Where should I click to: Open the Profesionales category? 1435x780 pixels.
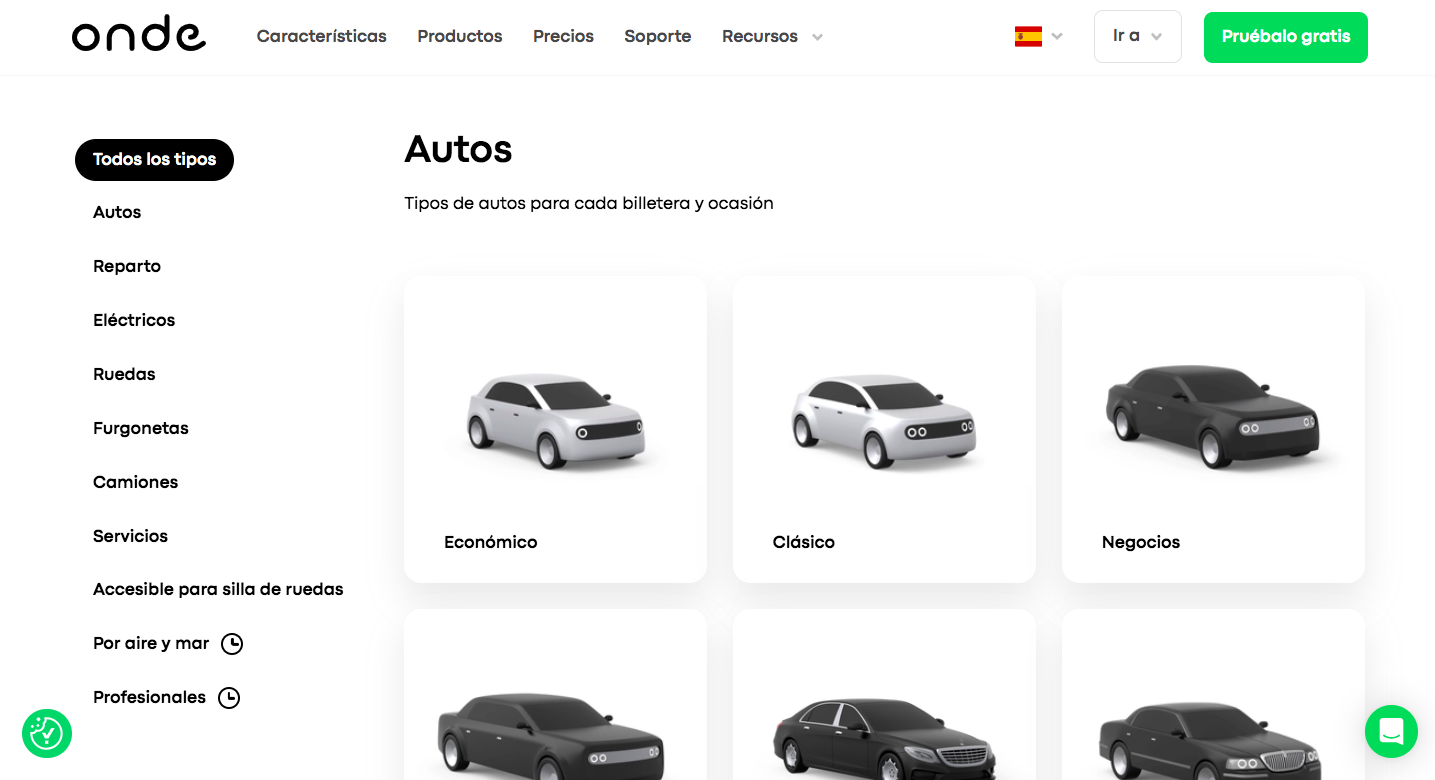[x=149, y=697]
